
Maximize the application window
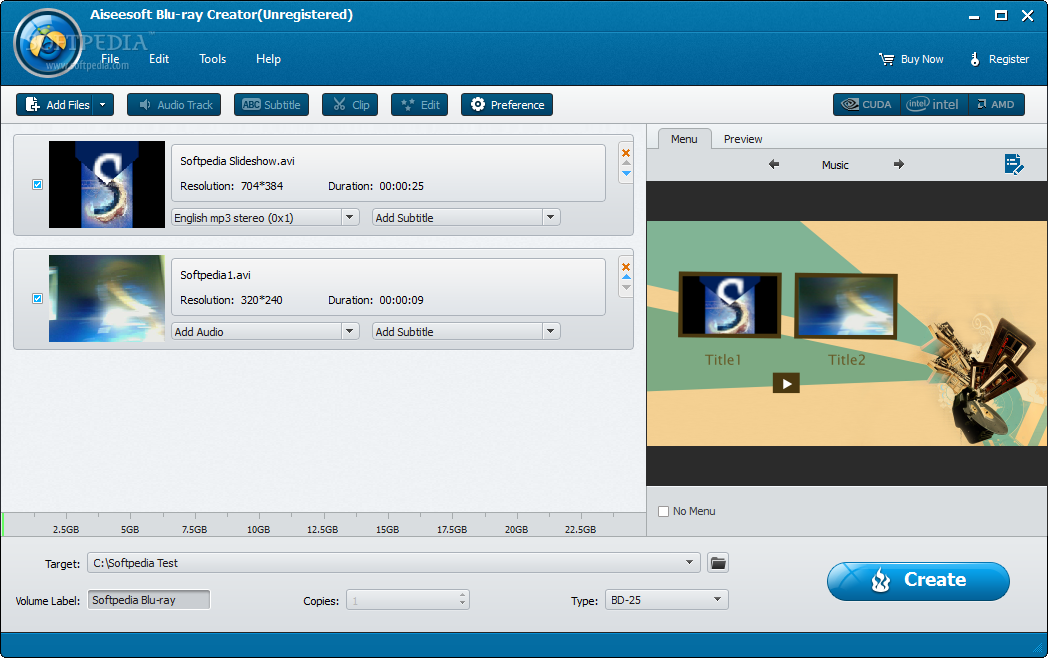pos(1001,15)
